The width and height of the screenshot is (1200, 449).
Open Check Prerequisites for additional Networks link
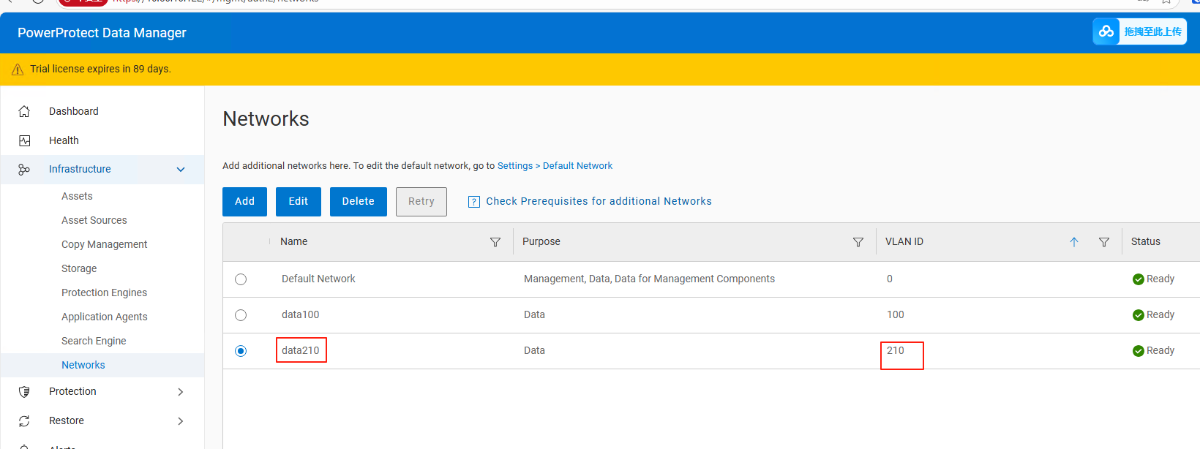coord(599,201)
